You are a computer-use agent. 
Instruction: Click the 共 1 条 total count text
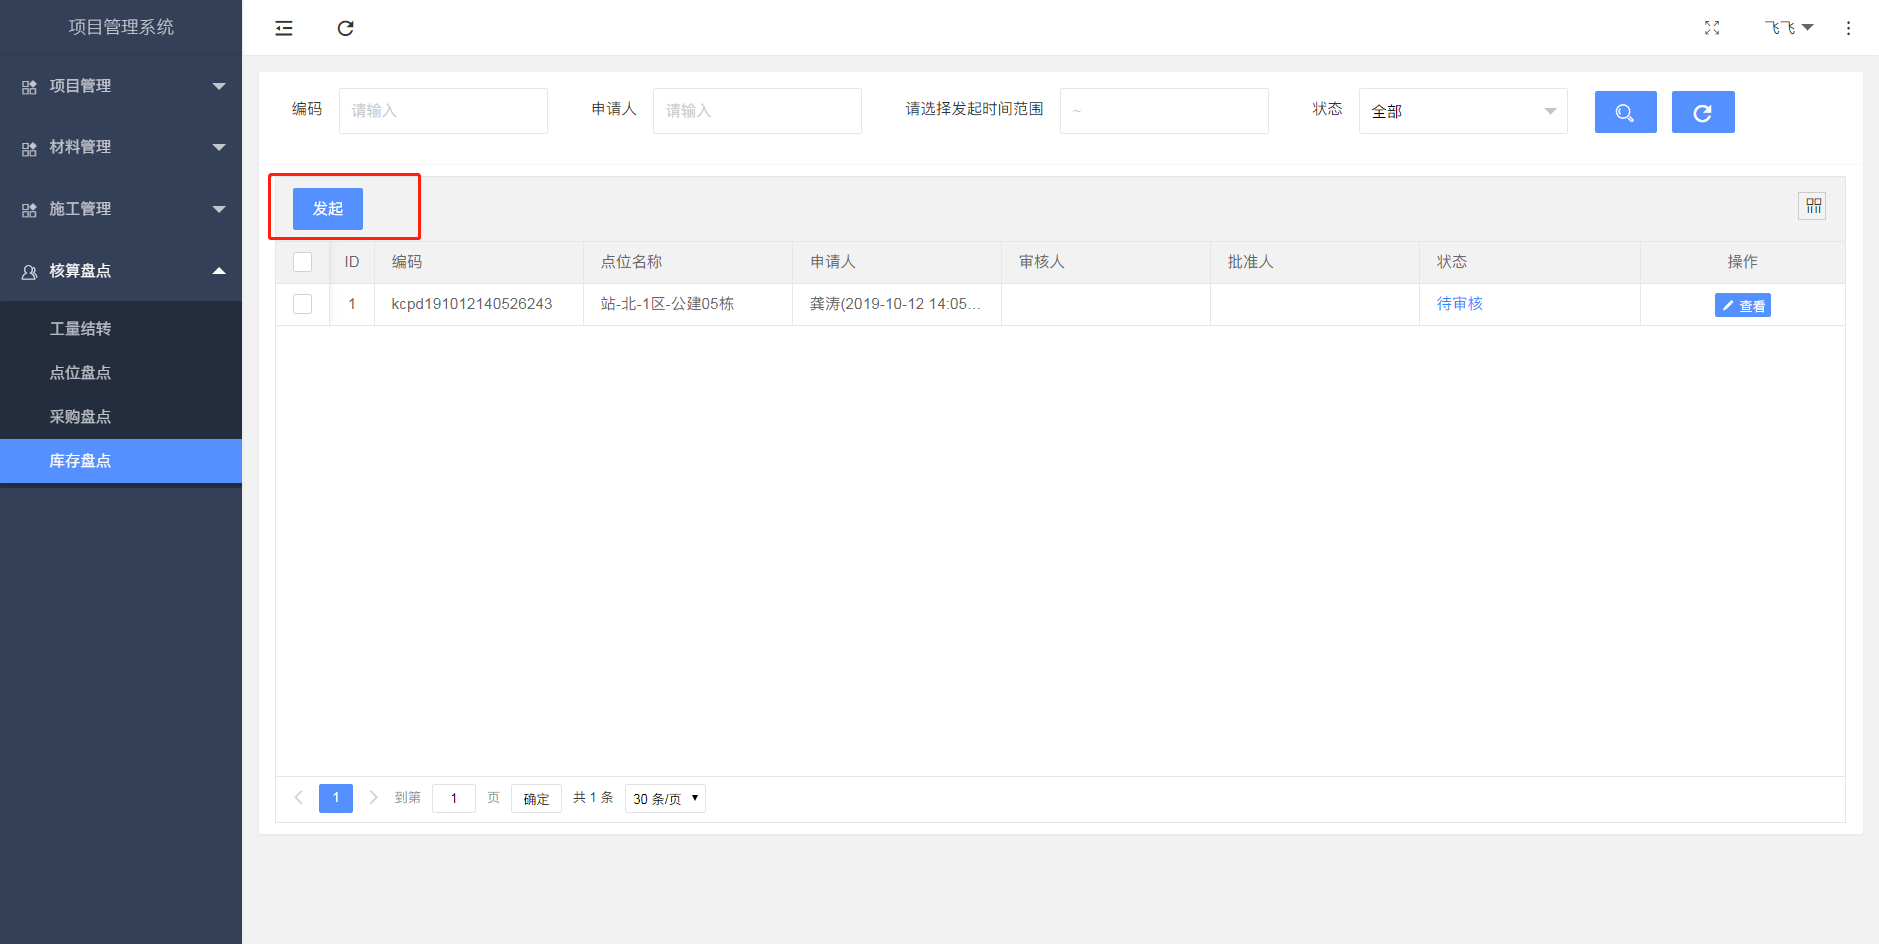(x=593, y=798)
